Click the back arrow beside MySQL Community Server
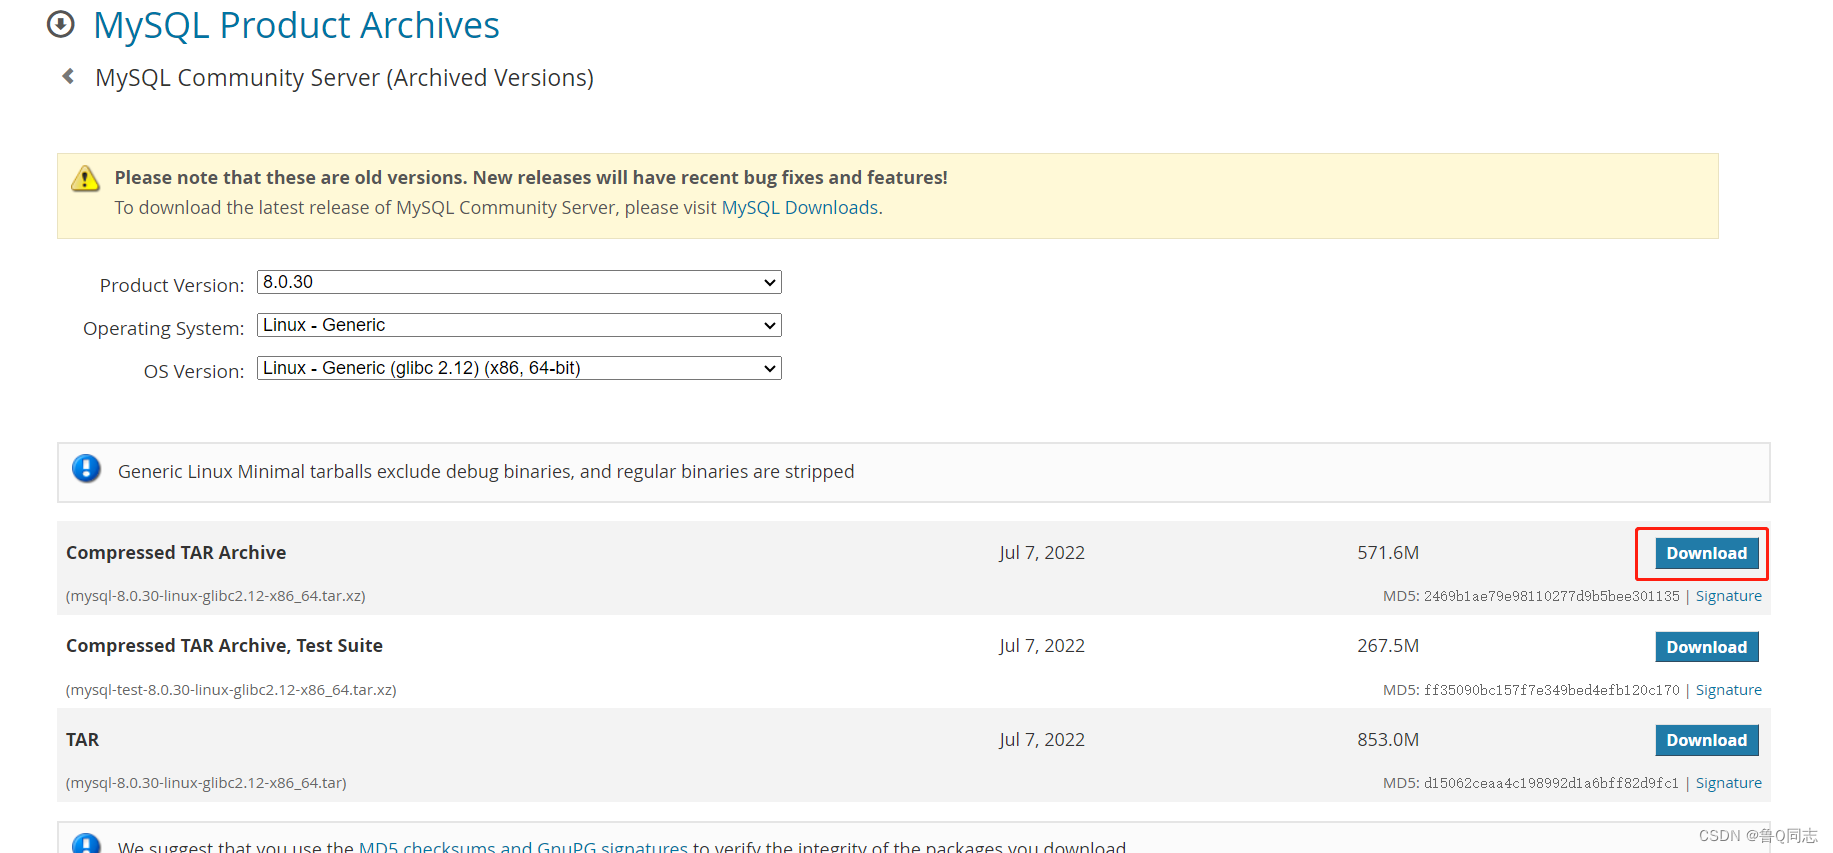This screenshot has width=1833, height=853. pos(68,76)
